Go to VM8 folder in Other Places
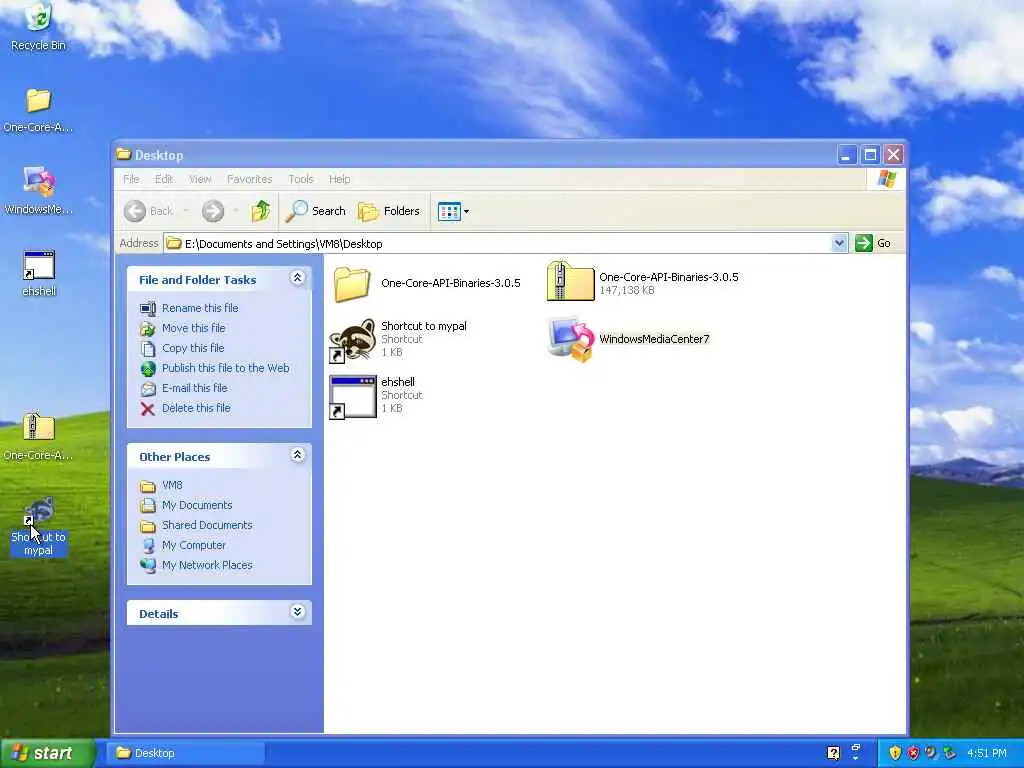The height and width of the screenshot is (768, 1024). 172,485
